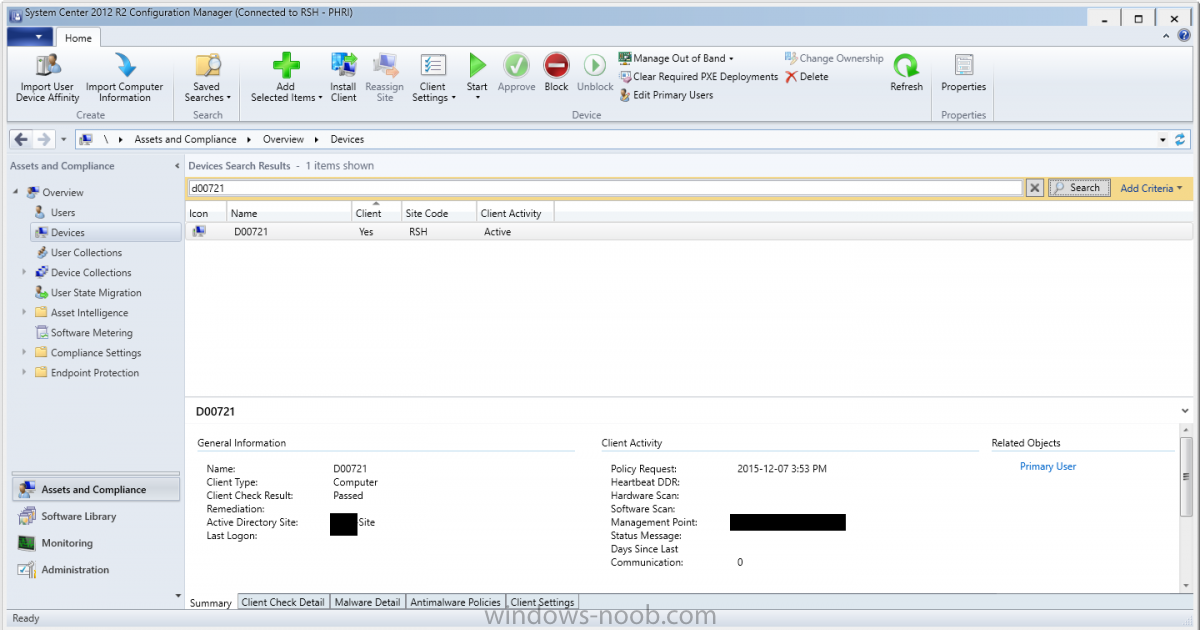The width and height of the screenshot is (1200, 630).
Task: Sort by the Site Code column header
Action: pos(439,213)
